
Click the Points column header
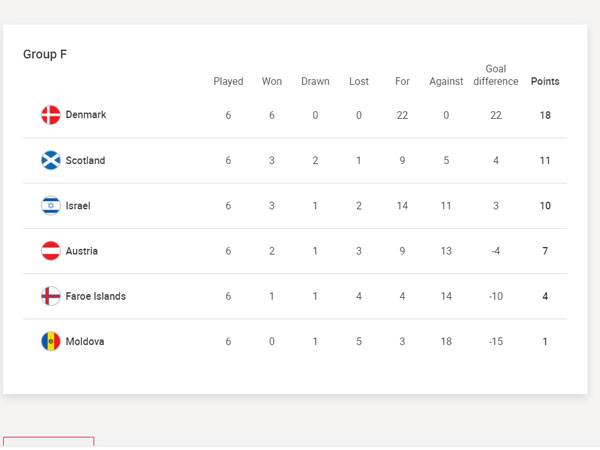click(545, 82)
